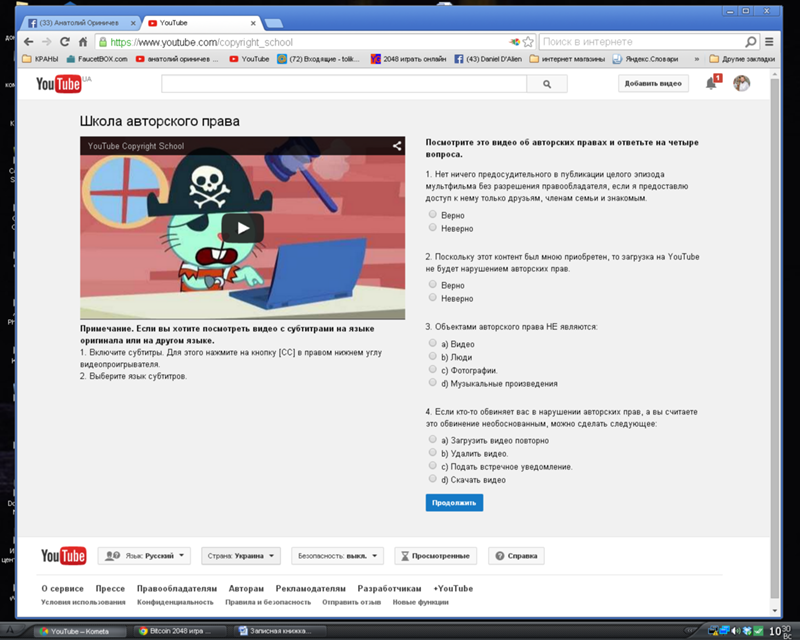This screenshot has width=800, height=640.
Task: Open the Конфиденциальность link
Action: 175,602
